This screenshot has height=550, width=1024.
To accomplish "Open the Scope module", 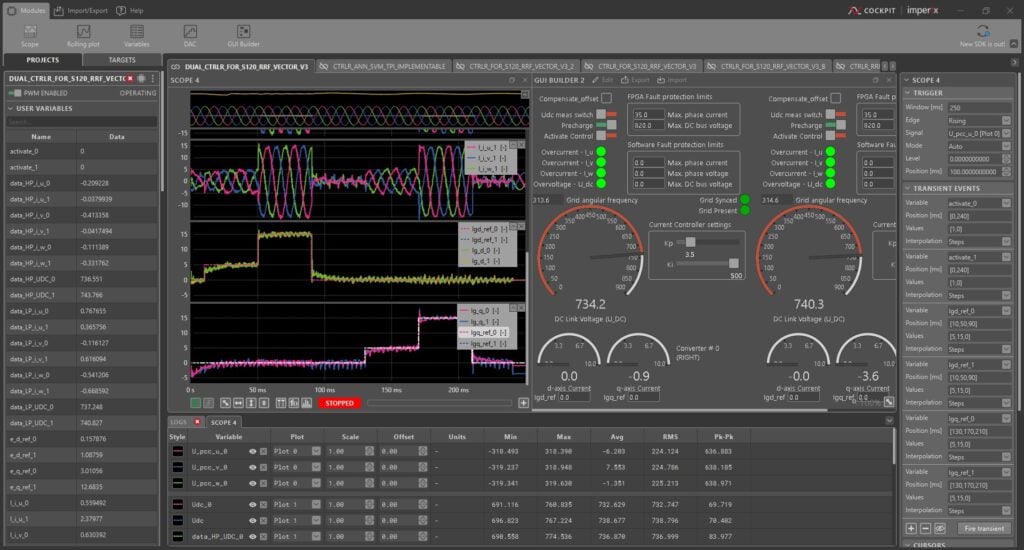I will 30,35.
